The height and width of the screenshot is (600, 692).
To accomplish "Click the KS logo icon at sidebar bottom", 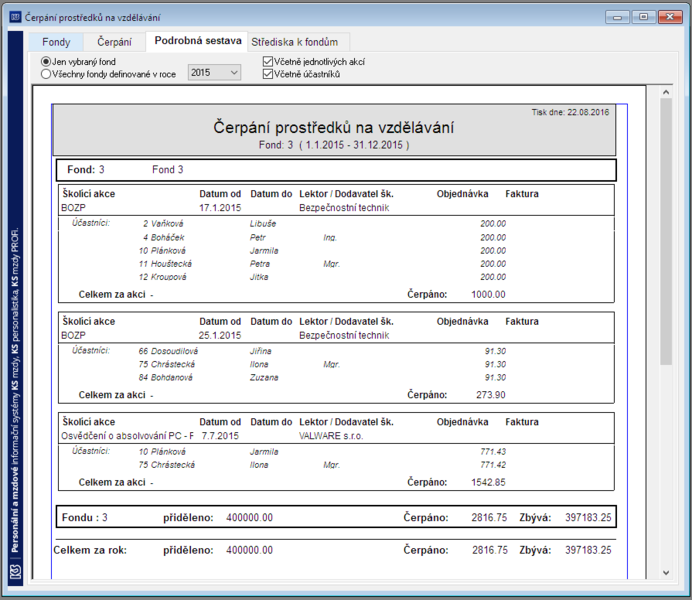I will [x=15, y=573].
